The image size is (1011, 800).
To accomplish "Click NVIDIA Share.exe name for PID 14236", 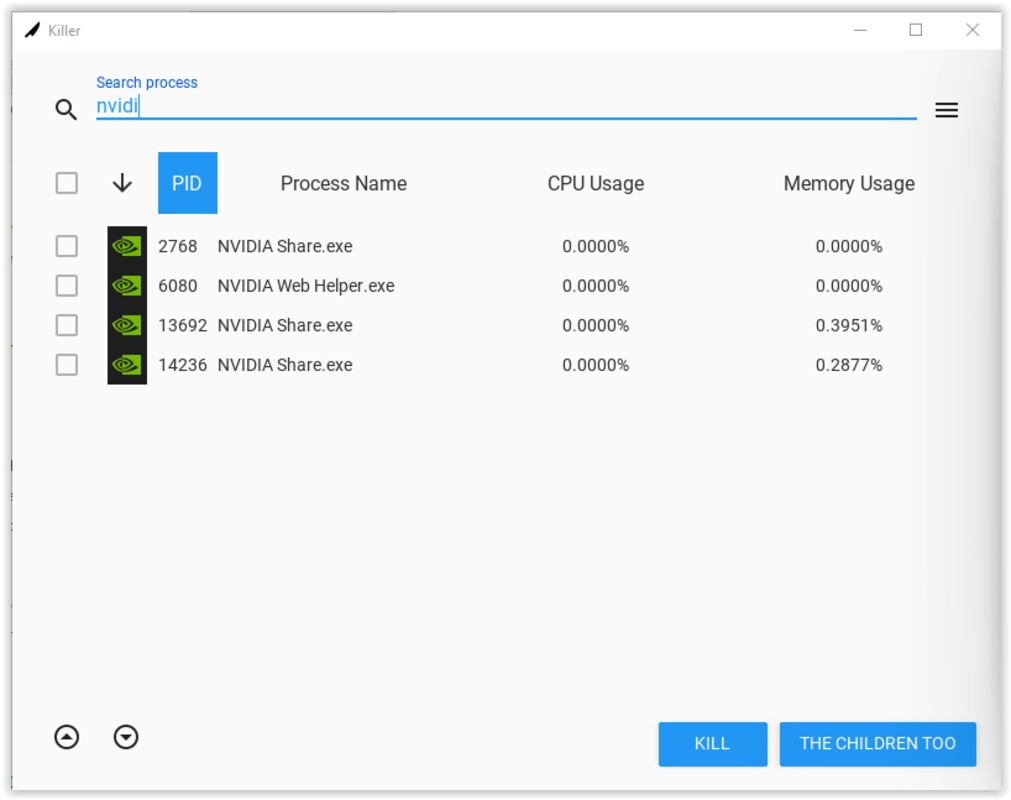I will click(x=285, y=365).
